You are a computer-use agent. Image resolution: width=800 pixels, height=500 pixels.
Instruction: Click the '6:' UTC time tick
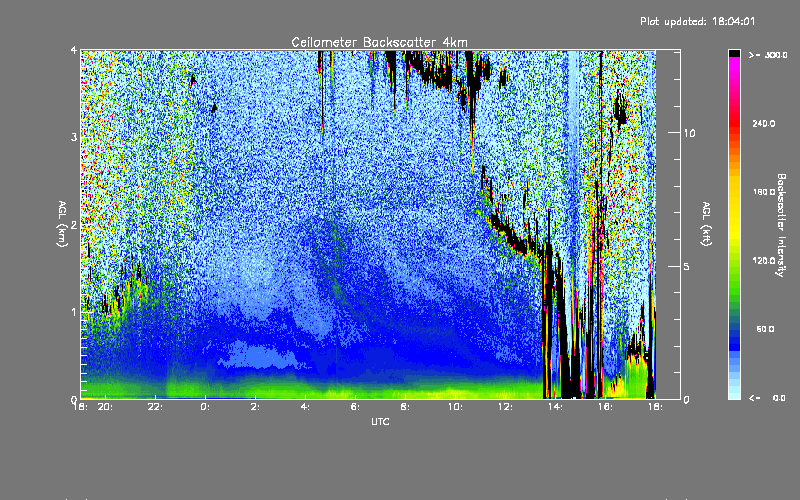coord(355,407)
